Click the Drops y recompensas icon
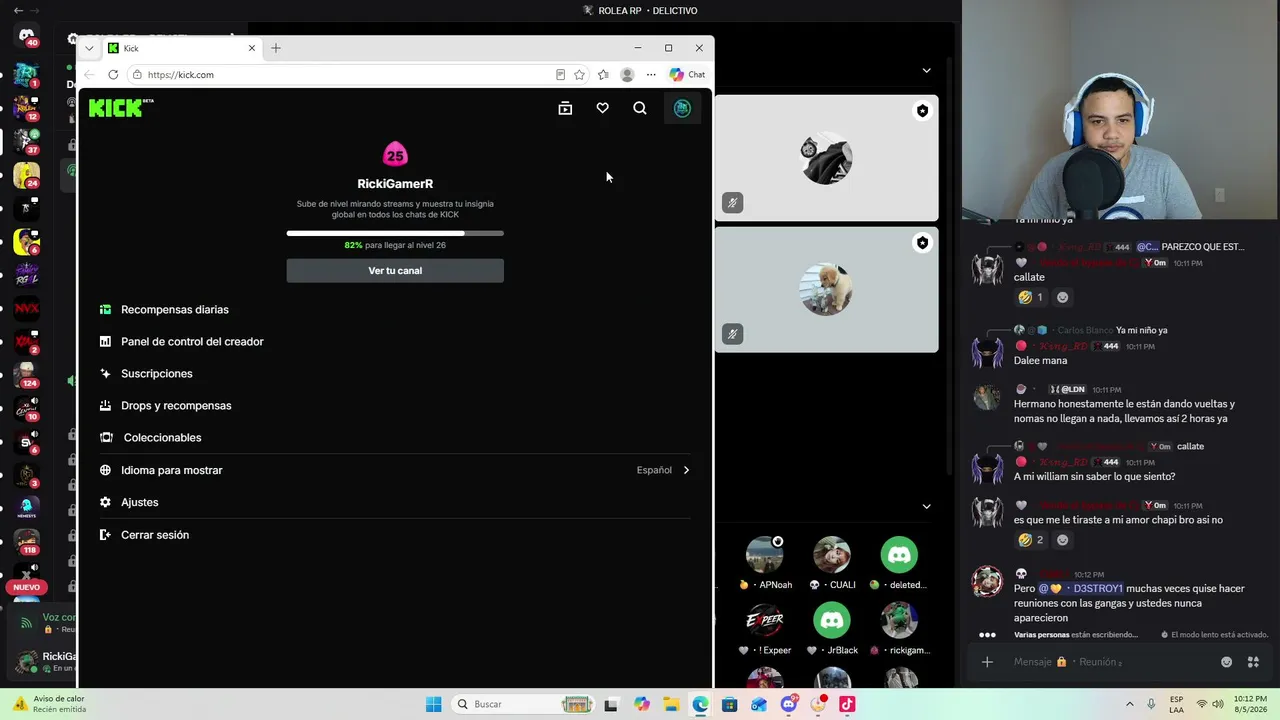The image size is (1280, 720). (105, 406)
